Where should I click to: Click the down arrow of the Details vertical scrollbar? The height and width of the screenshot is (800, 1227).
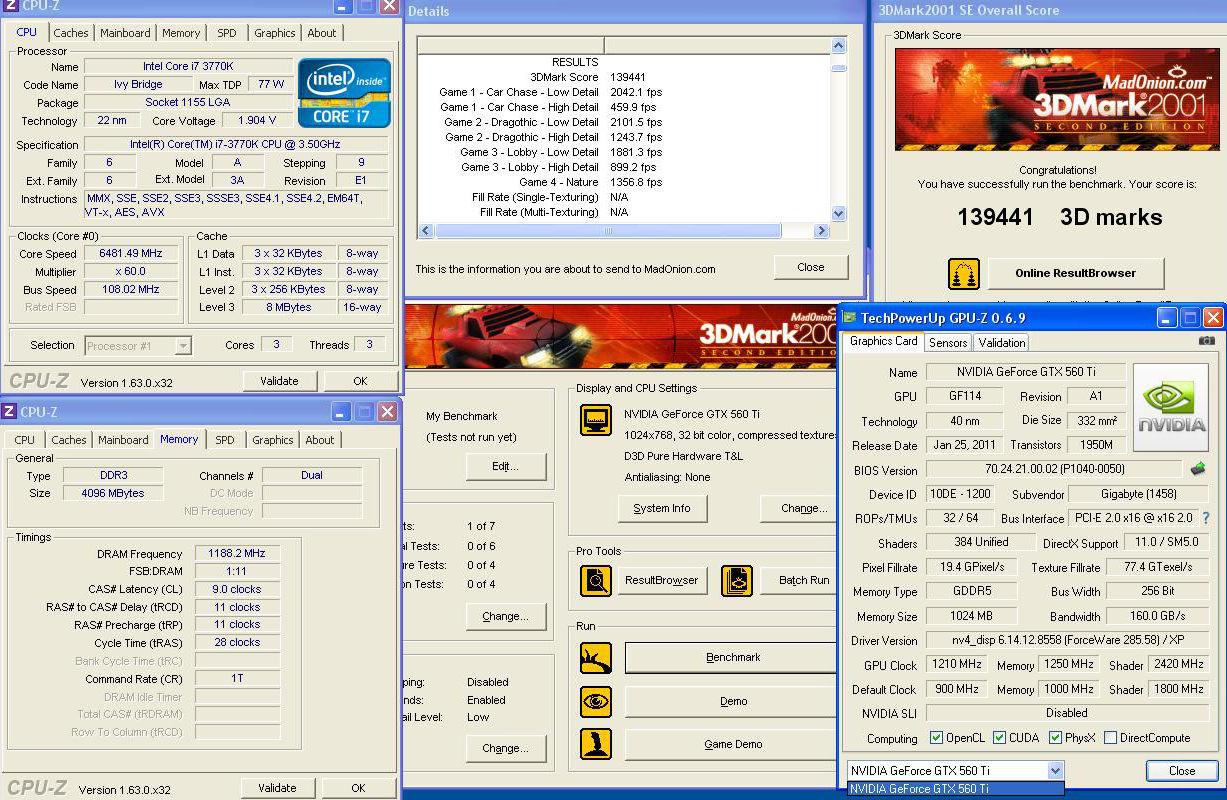838,214
